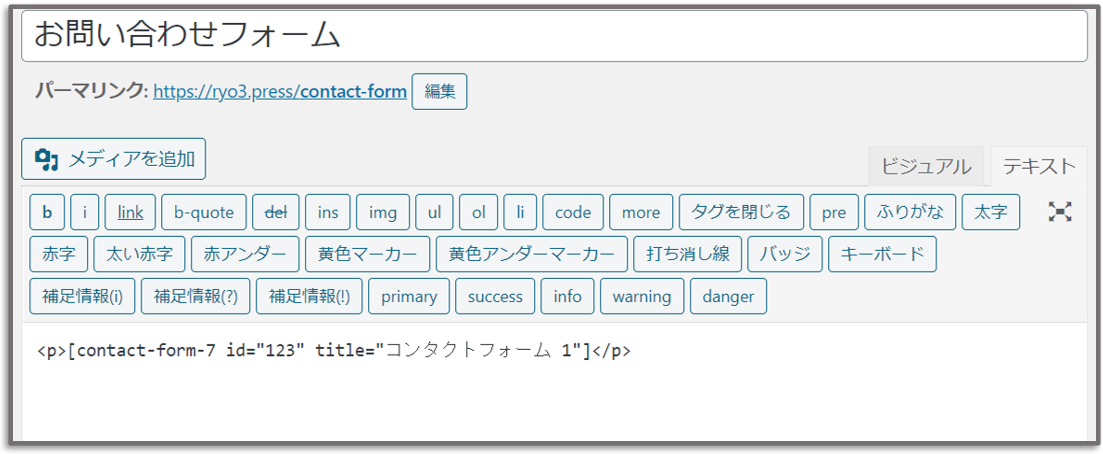Click inside the shortcode text editor area
This screenshot has height=454, width=1103.
[554, 384]
